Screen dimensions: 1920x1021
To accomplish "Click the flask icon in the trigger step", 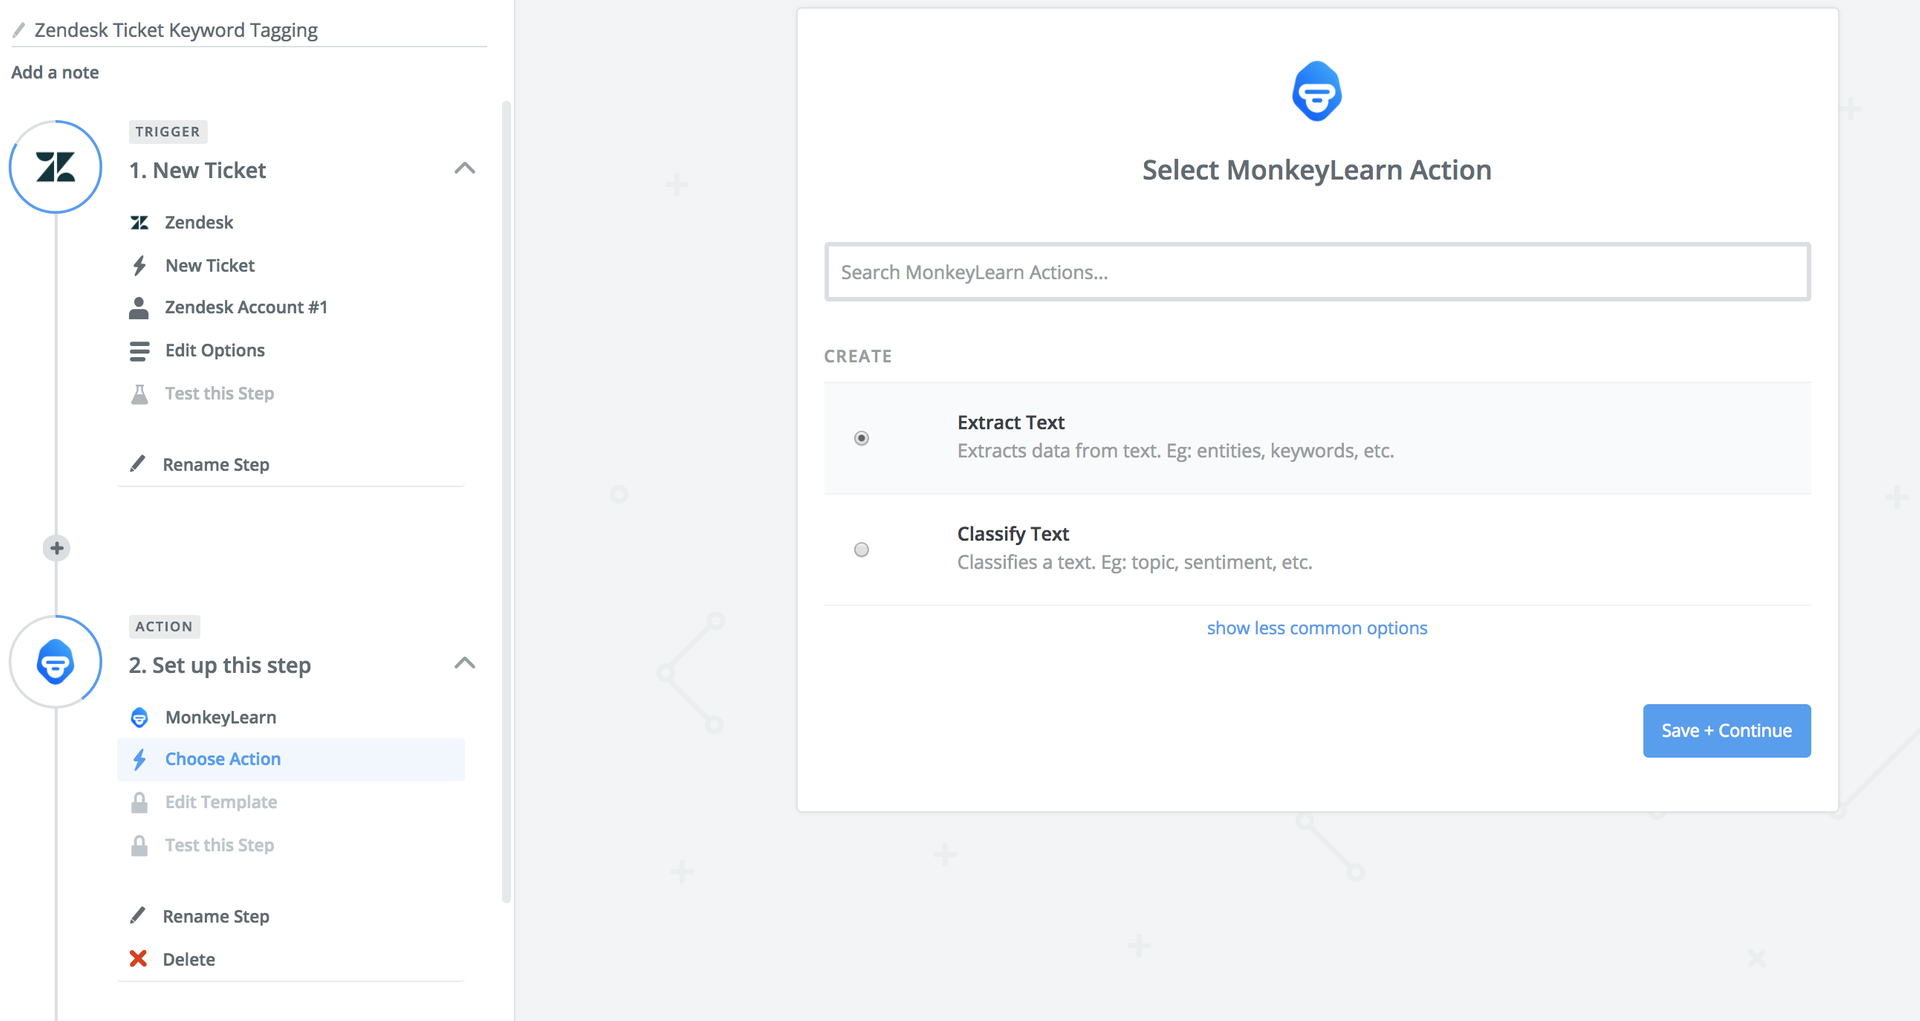I will click(139, 394).
